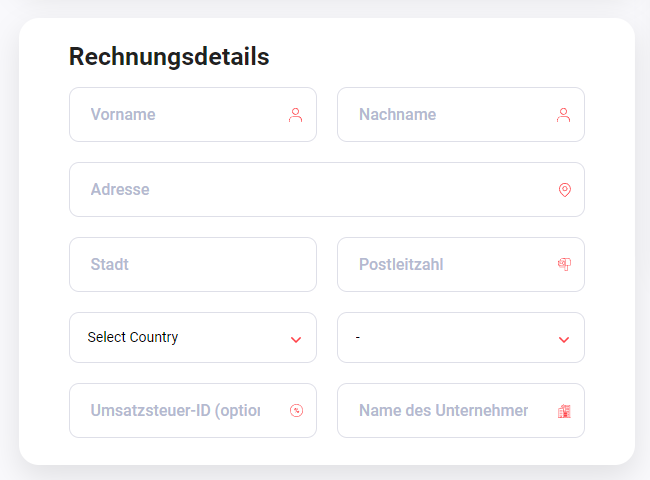650x480 pixels.
Task: Open the Select Country dropdown
Action: [x=193, y=337]
